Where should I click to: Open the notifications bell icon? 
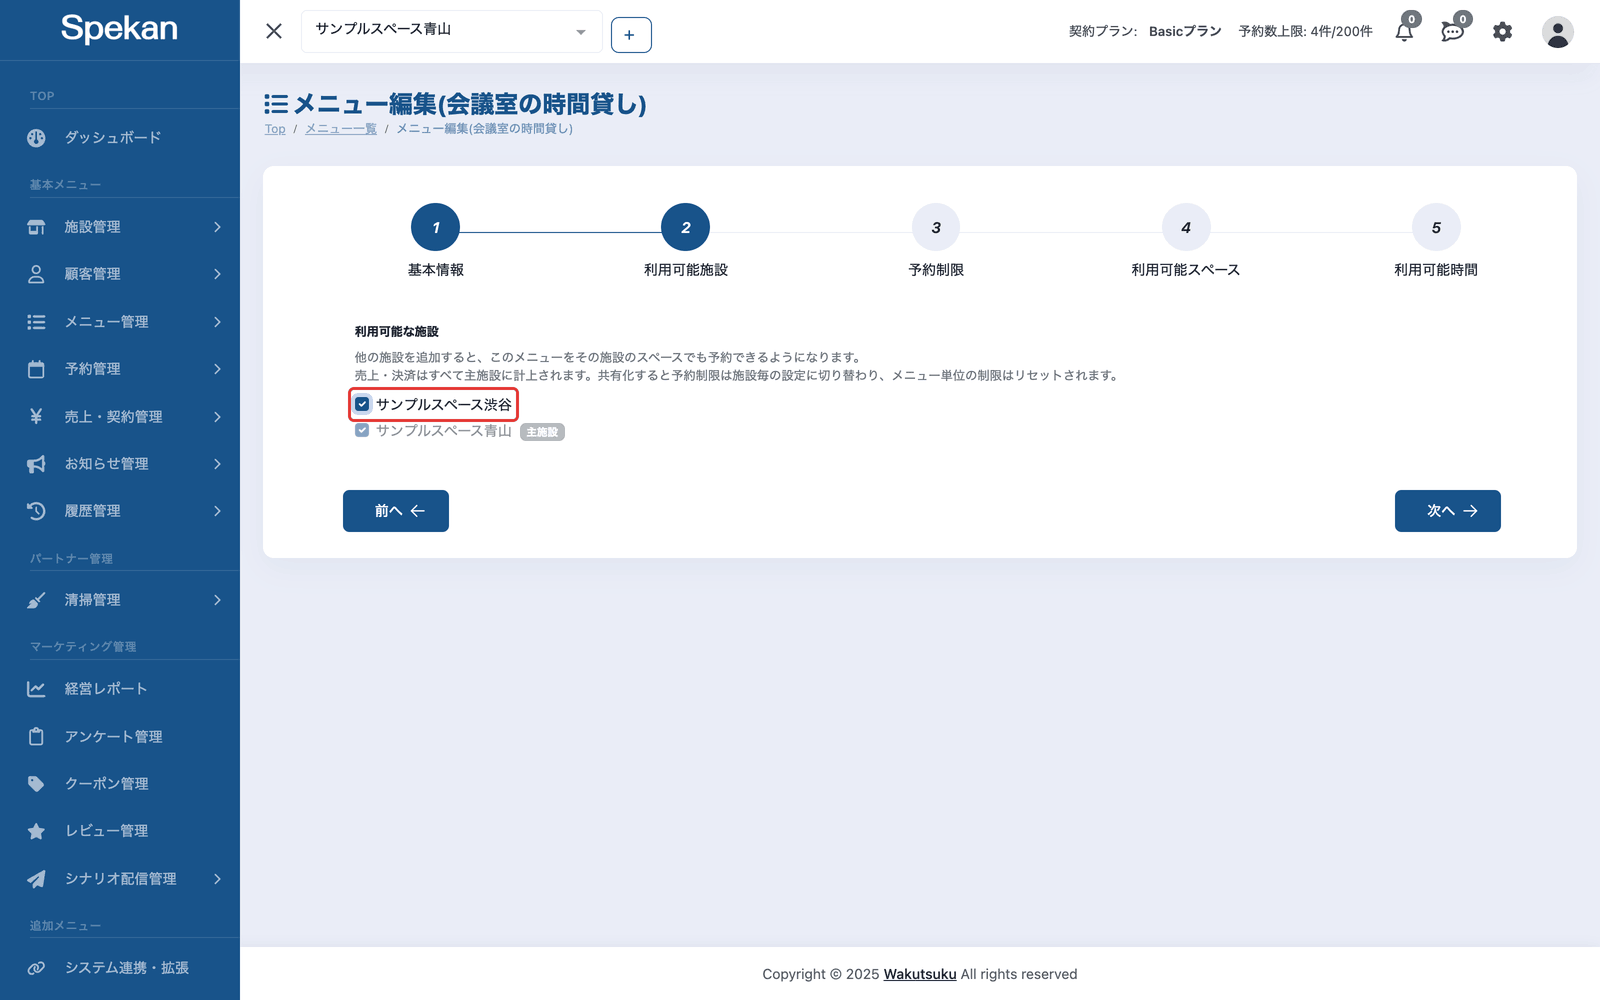1404,32
